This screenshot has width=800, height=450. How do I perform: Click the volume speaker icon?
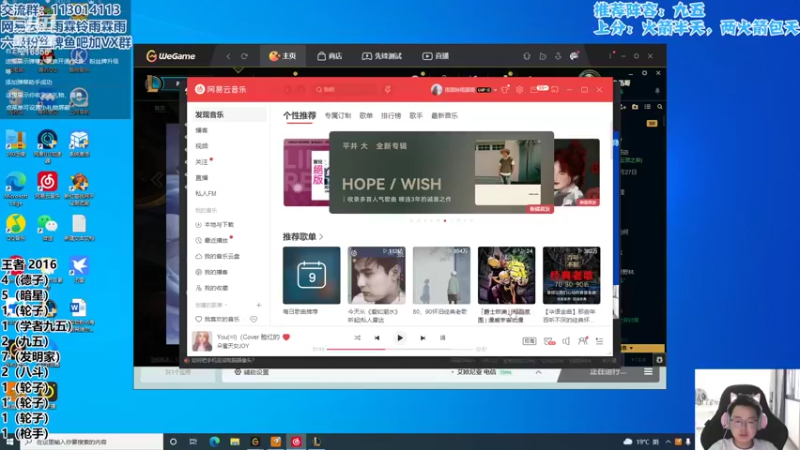pyautogui.click(x=566, y=341)
